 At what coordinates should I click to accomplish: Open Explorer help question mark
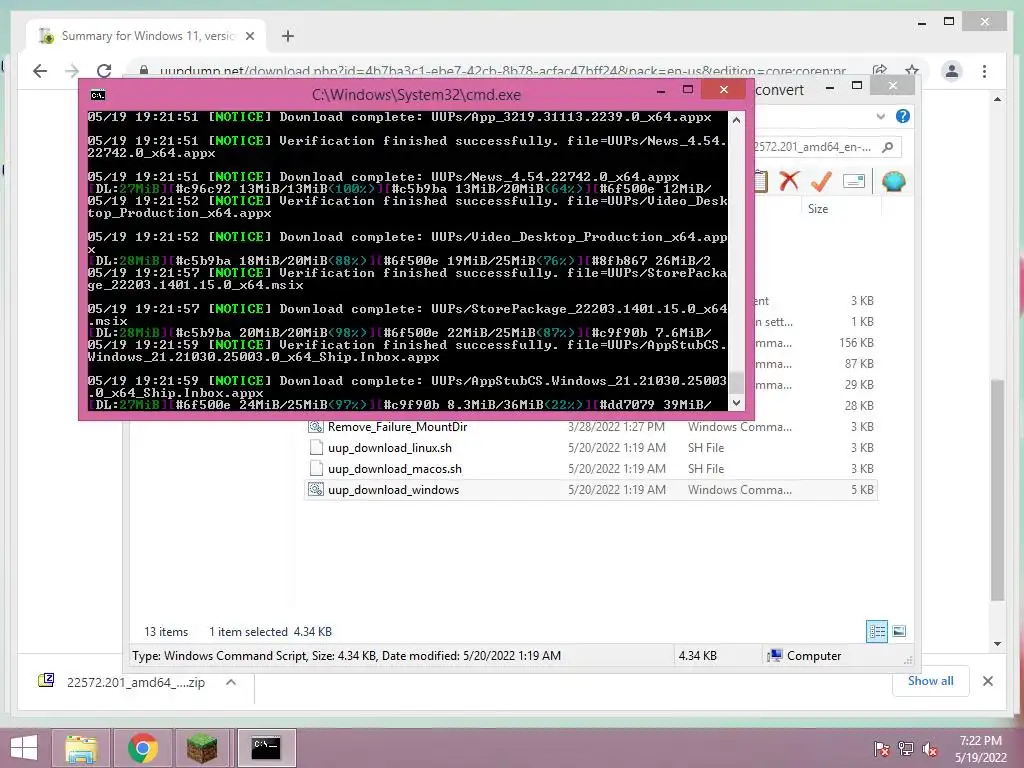[x=903, y=116]
